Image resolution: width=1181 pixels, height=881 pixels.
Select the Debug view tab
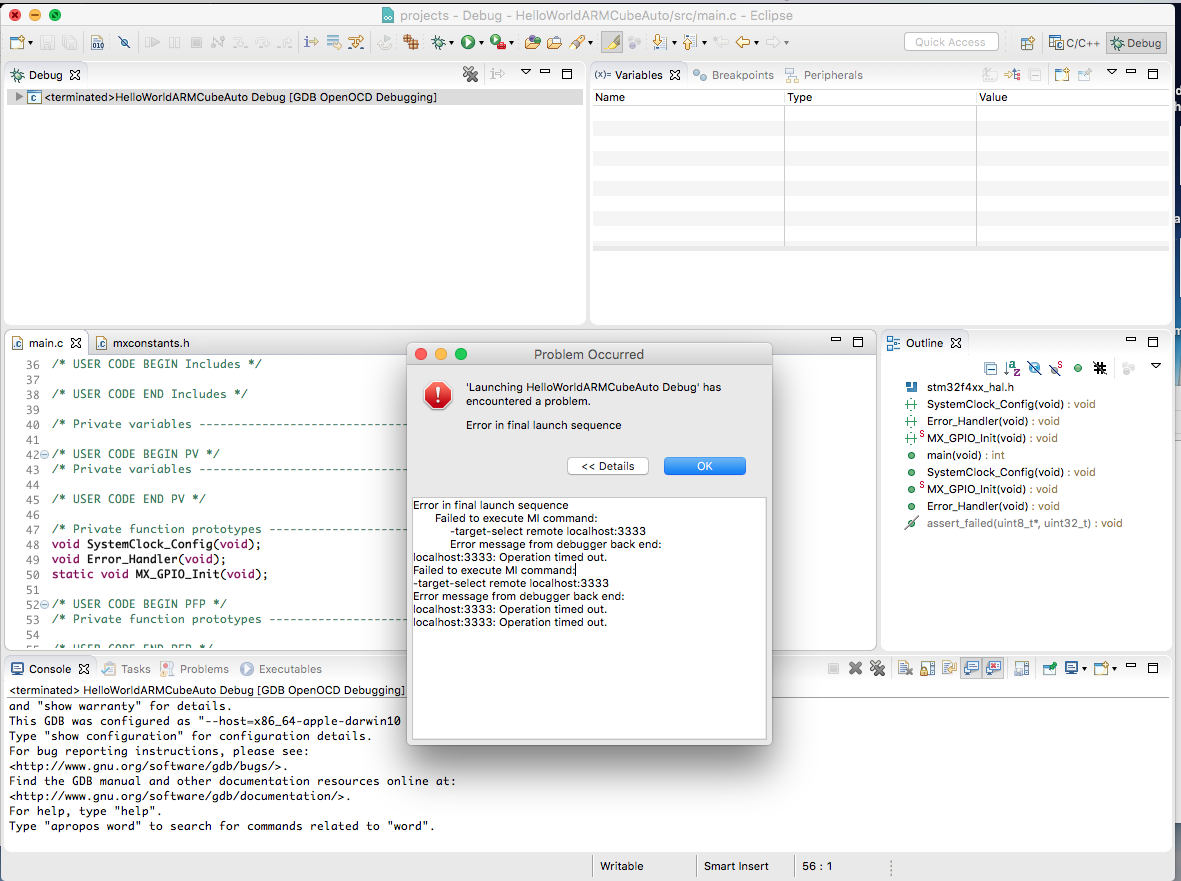(45, 75)
